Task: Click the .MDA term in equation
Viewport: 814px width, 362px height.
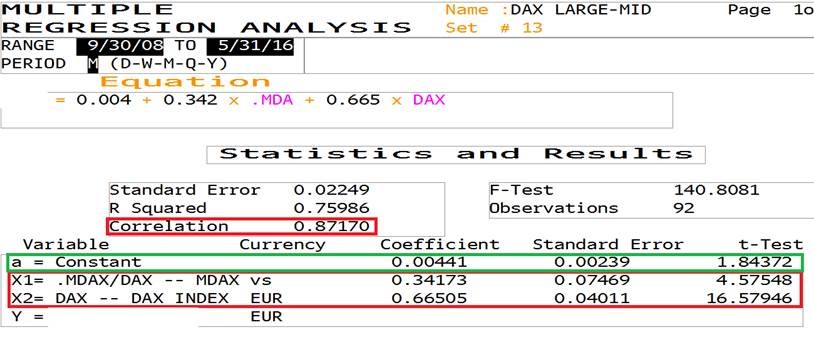Action: pos(272,100)
